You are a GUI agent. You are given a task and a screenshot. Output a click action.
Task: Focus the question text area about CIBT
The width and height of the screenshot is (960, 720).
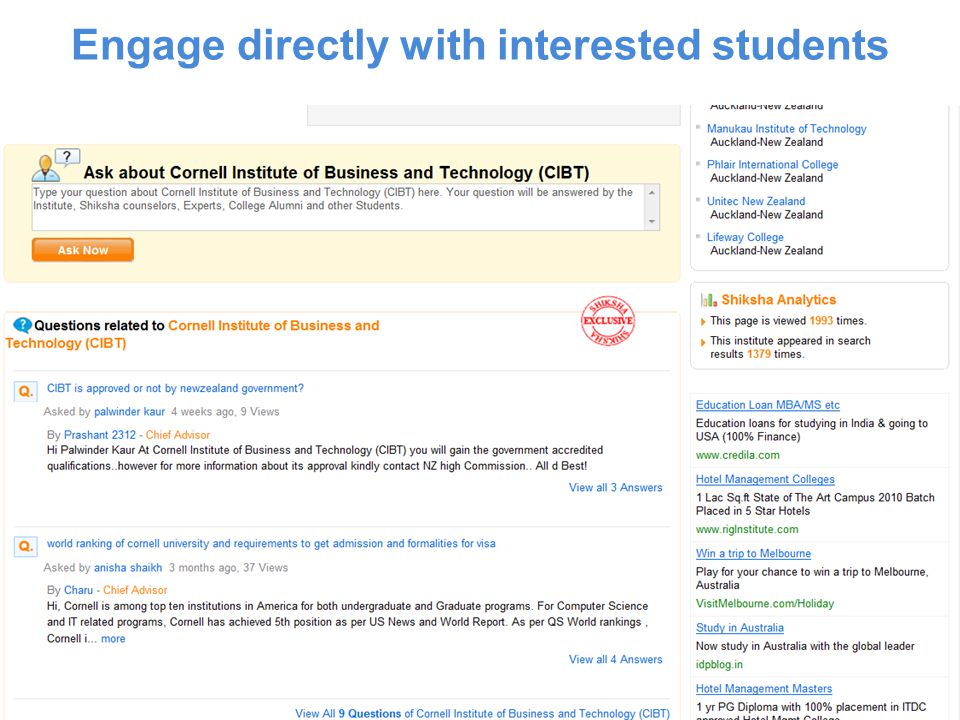click(338, 207)
